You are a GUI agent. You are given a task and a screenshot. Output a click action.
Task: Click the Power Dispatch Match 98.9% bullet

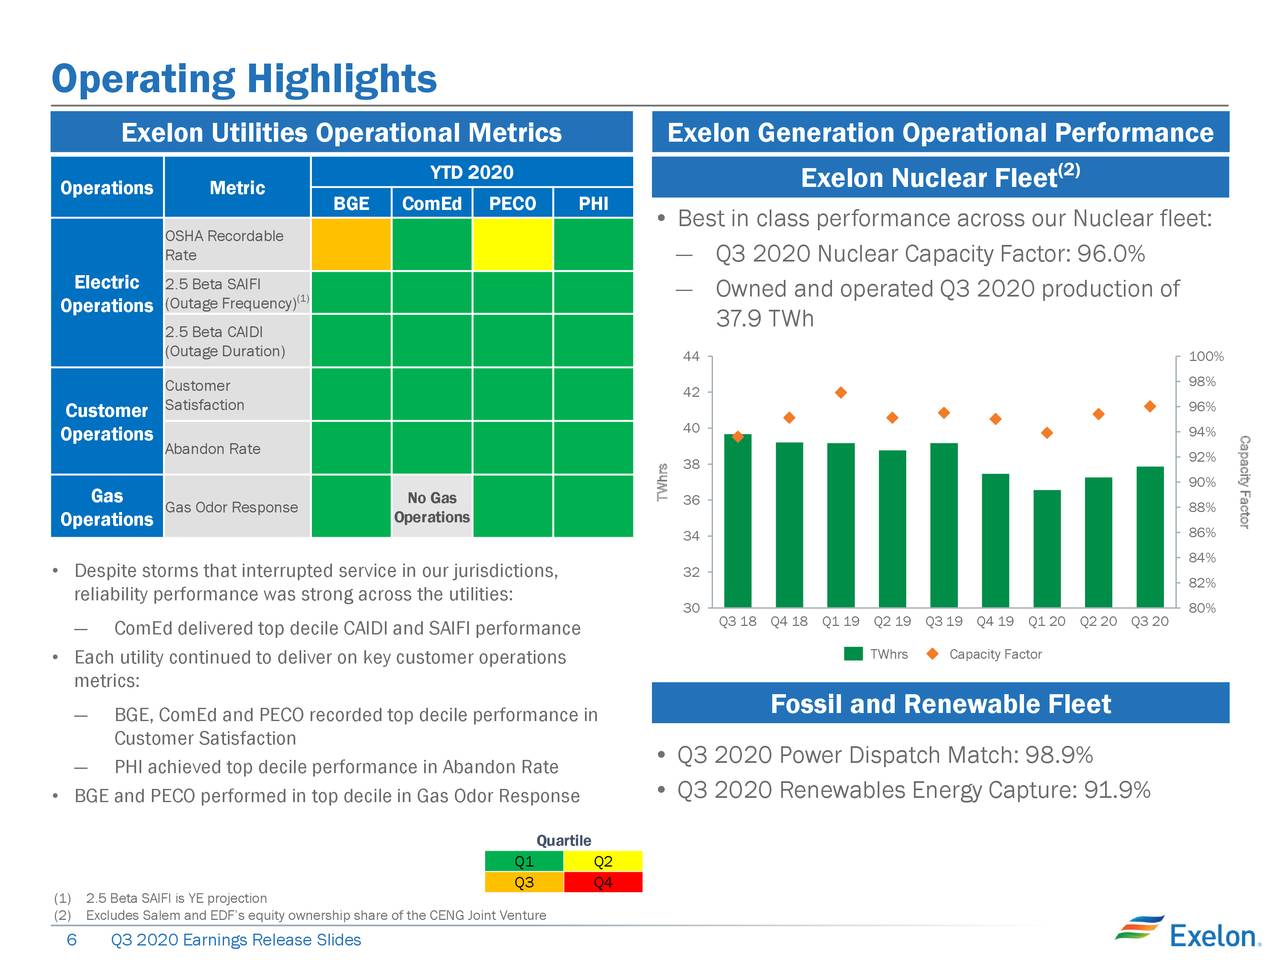(x=885, y=755)
